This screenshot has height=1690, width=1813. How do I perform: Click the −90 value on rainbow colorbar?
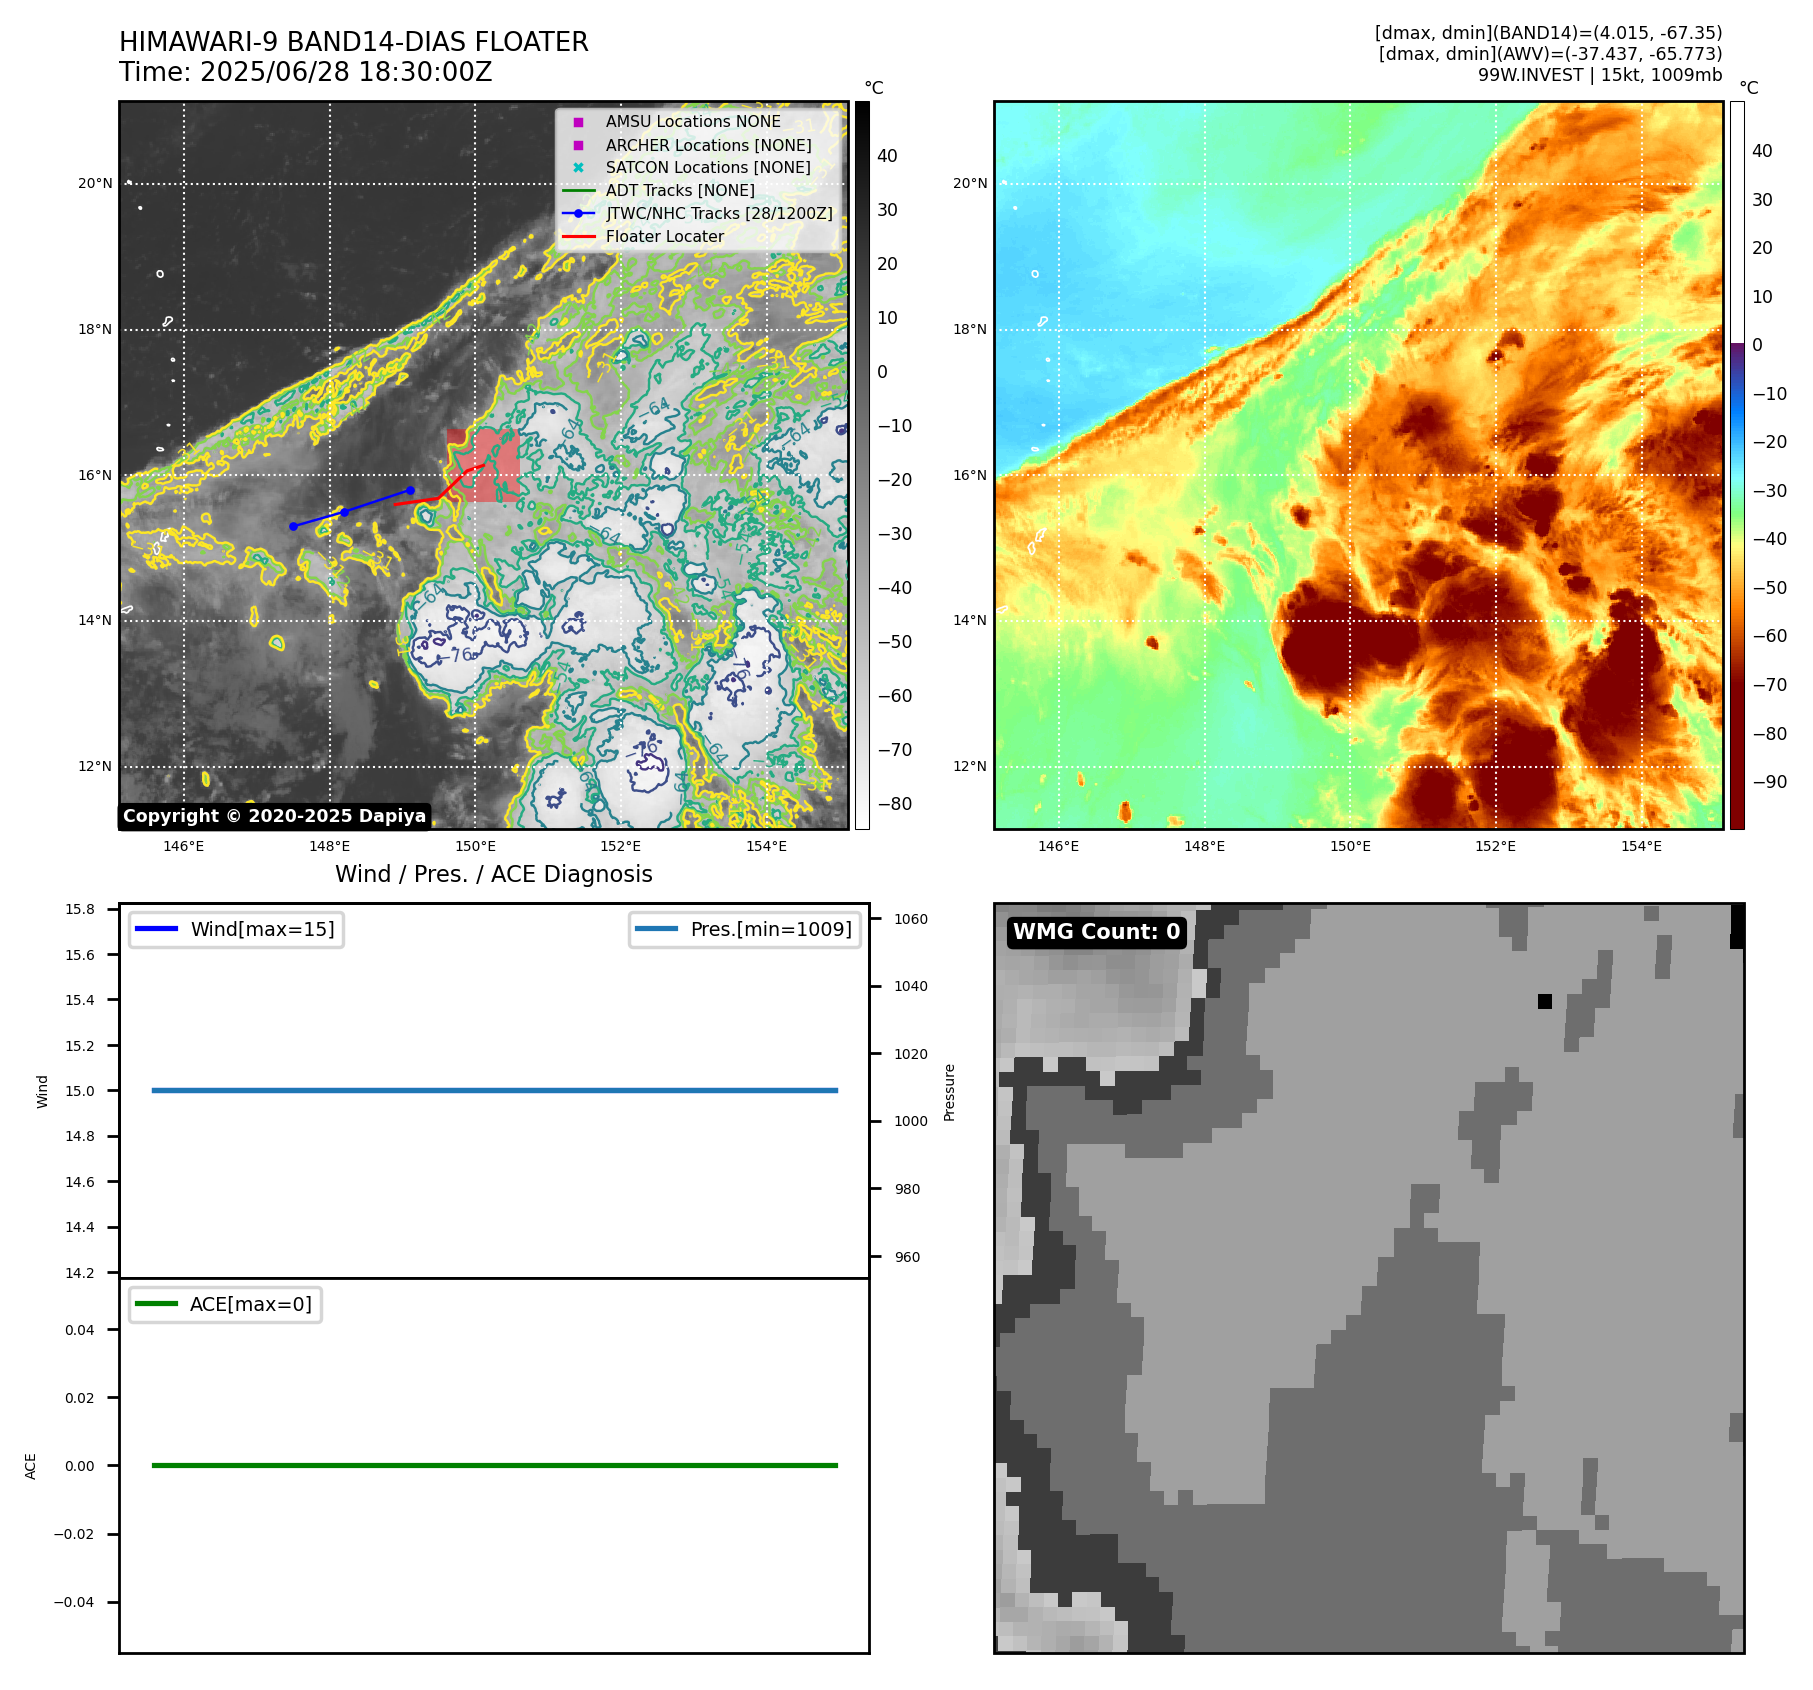[x=1770, y=782]
